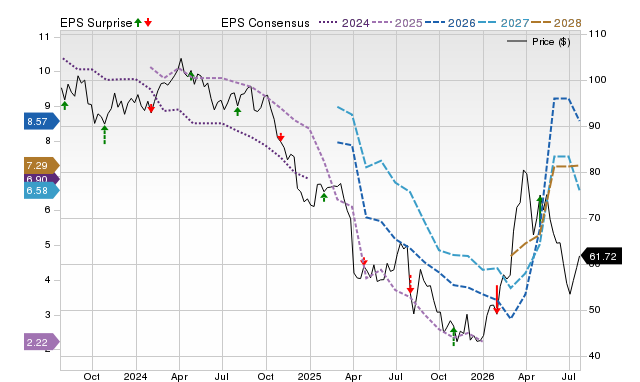This screenshot has height=382, width=640.
Task: Click the green surprise arrow after 2025 label
Action: (324, 198)
